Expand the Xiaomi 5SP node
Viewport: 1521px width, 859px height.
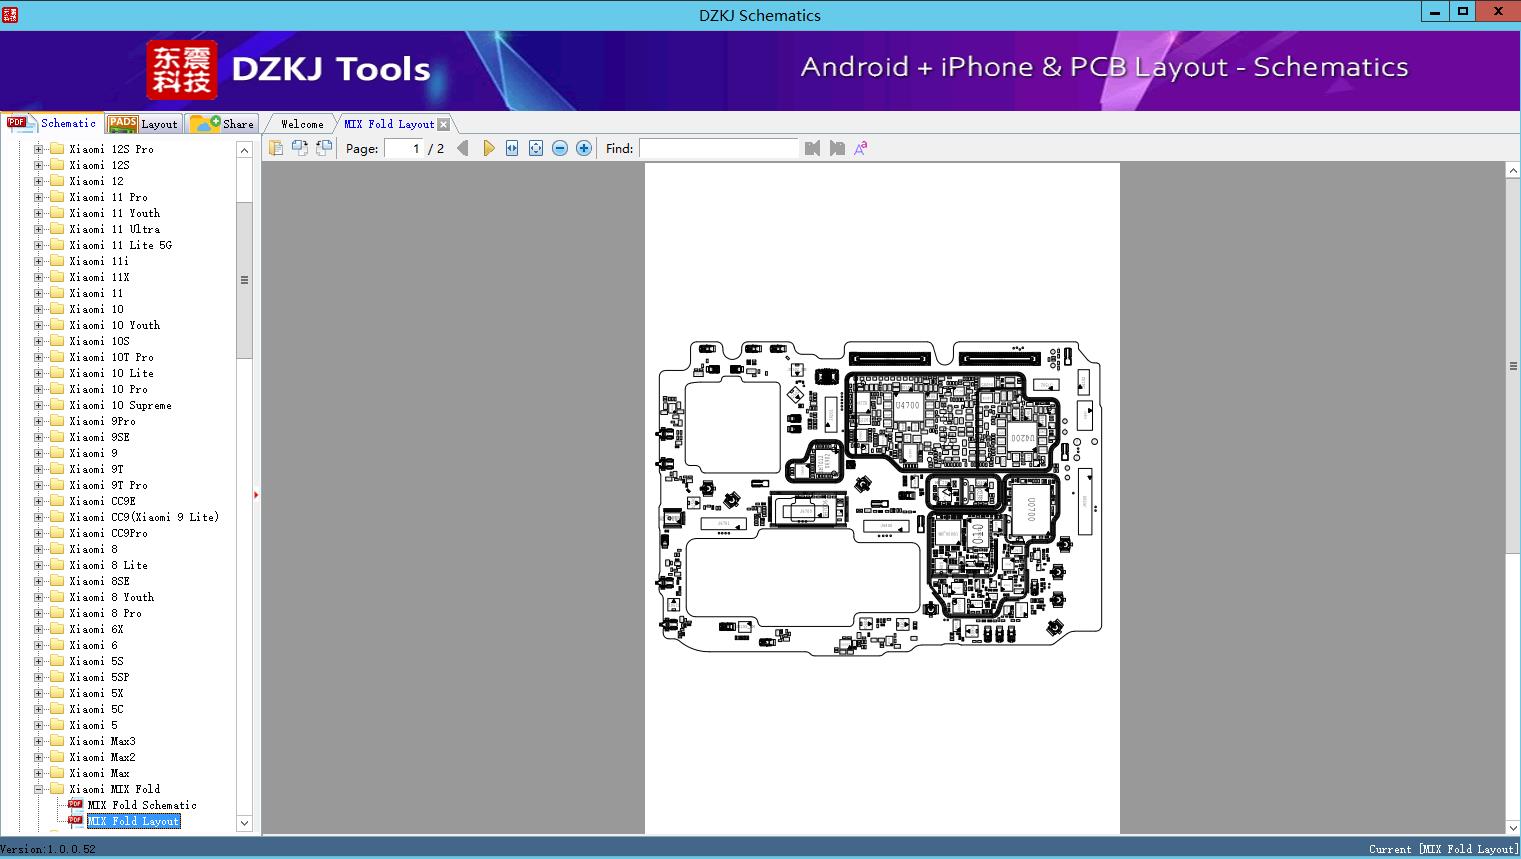(39, 677)
